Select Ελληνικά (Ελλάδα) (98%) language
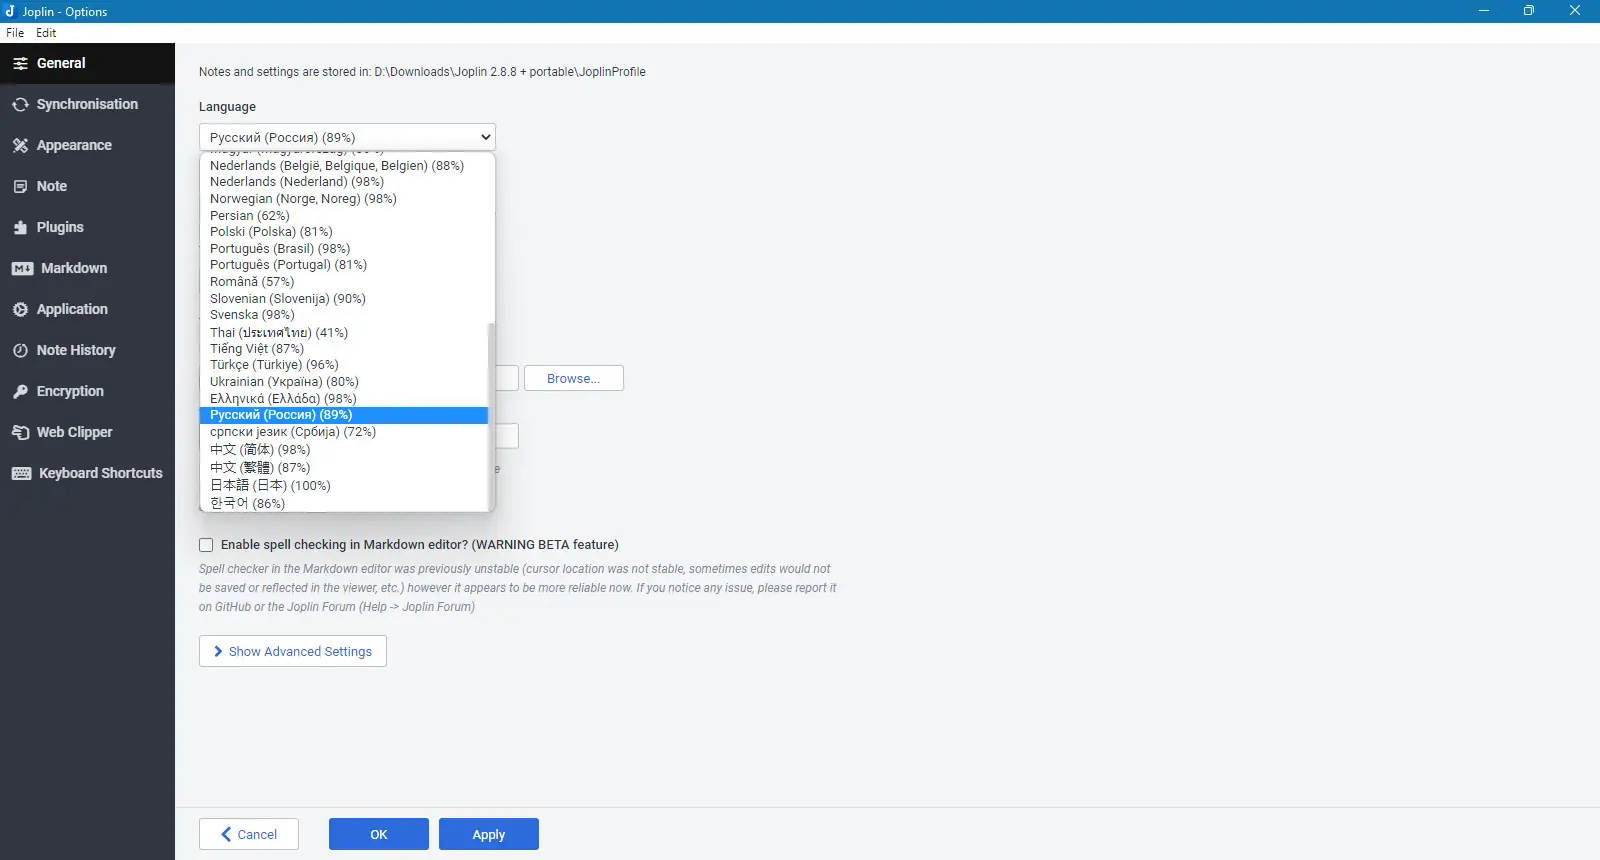 (x=344, y=399)
